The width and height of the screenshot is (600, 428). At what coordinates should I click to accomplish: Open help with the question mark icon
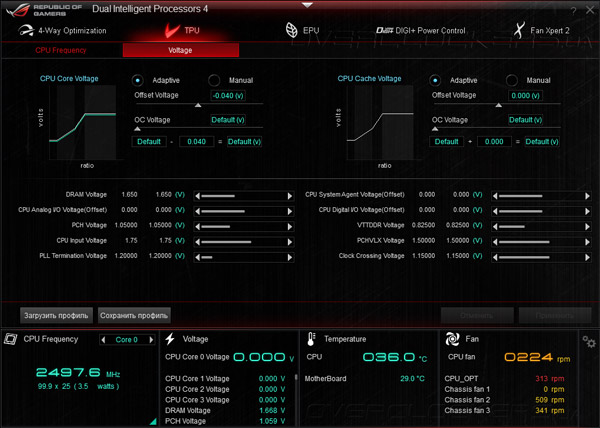point(573,11)
